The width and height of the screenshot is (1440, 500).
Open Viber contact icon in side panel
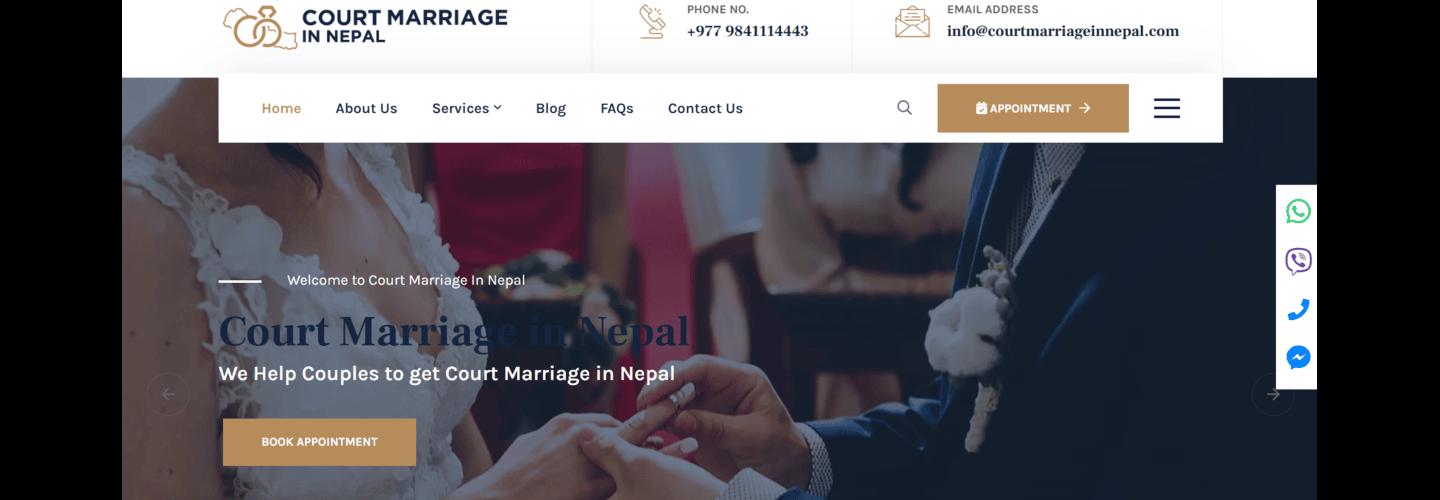(x=1298, y=261)
